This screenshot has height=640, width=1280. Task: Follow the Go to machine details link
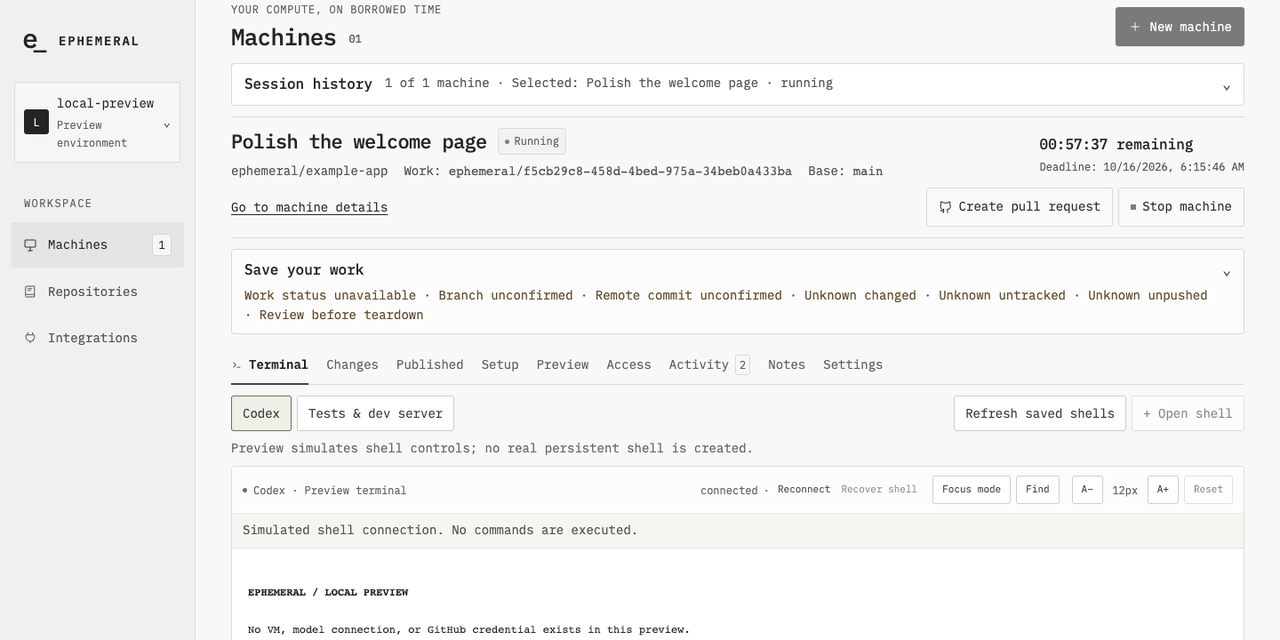click(x=309, y=207)
